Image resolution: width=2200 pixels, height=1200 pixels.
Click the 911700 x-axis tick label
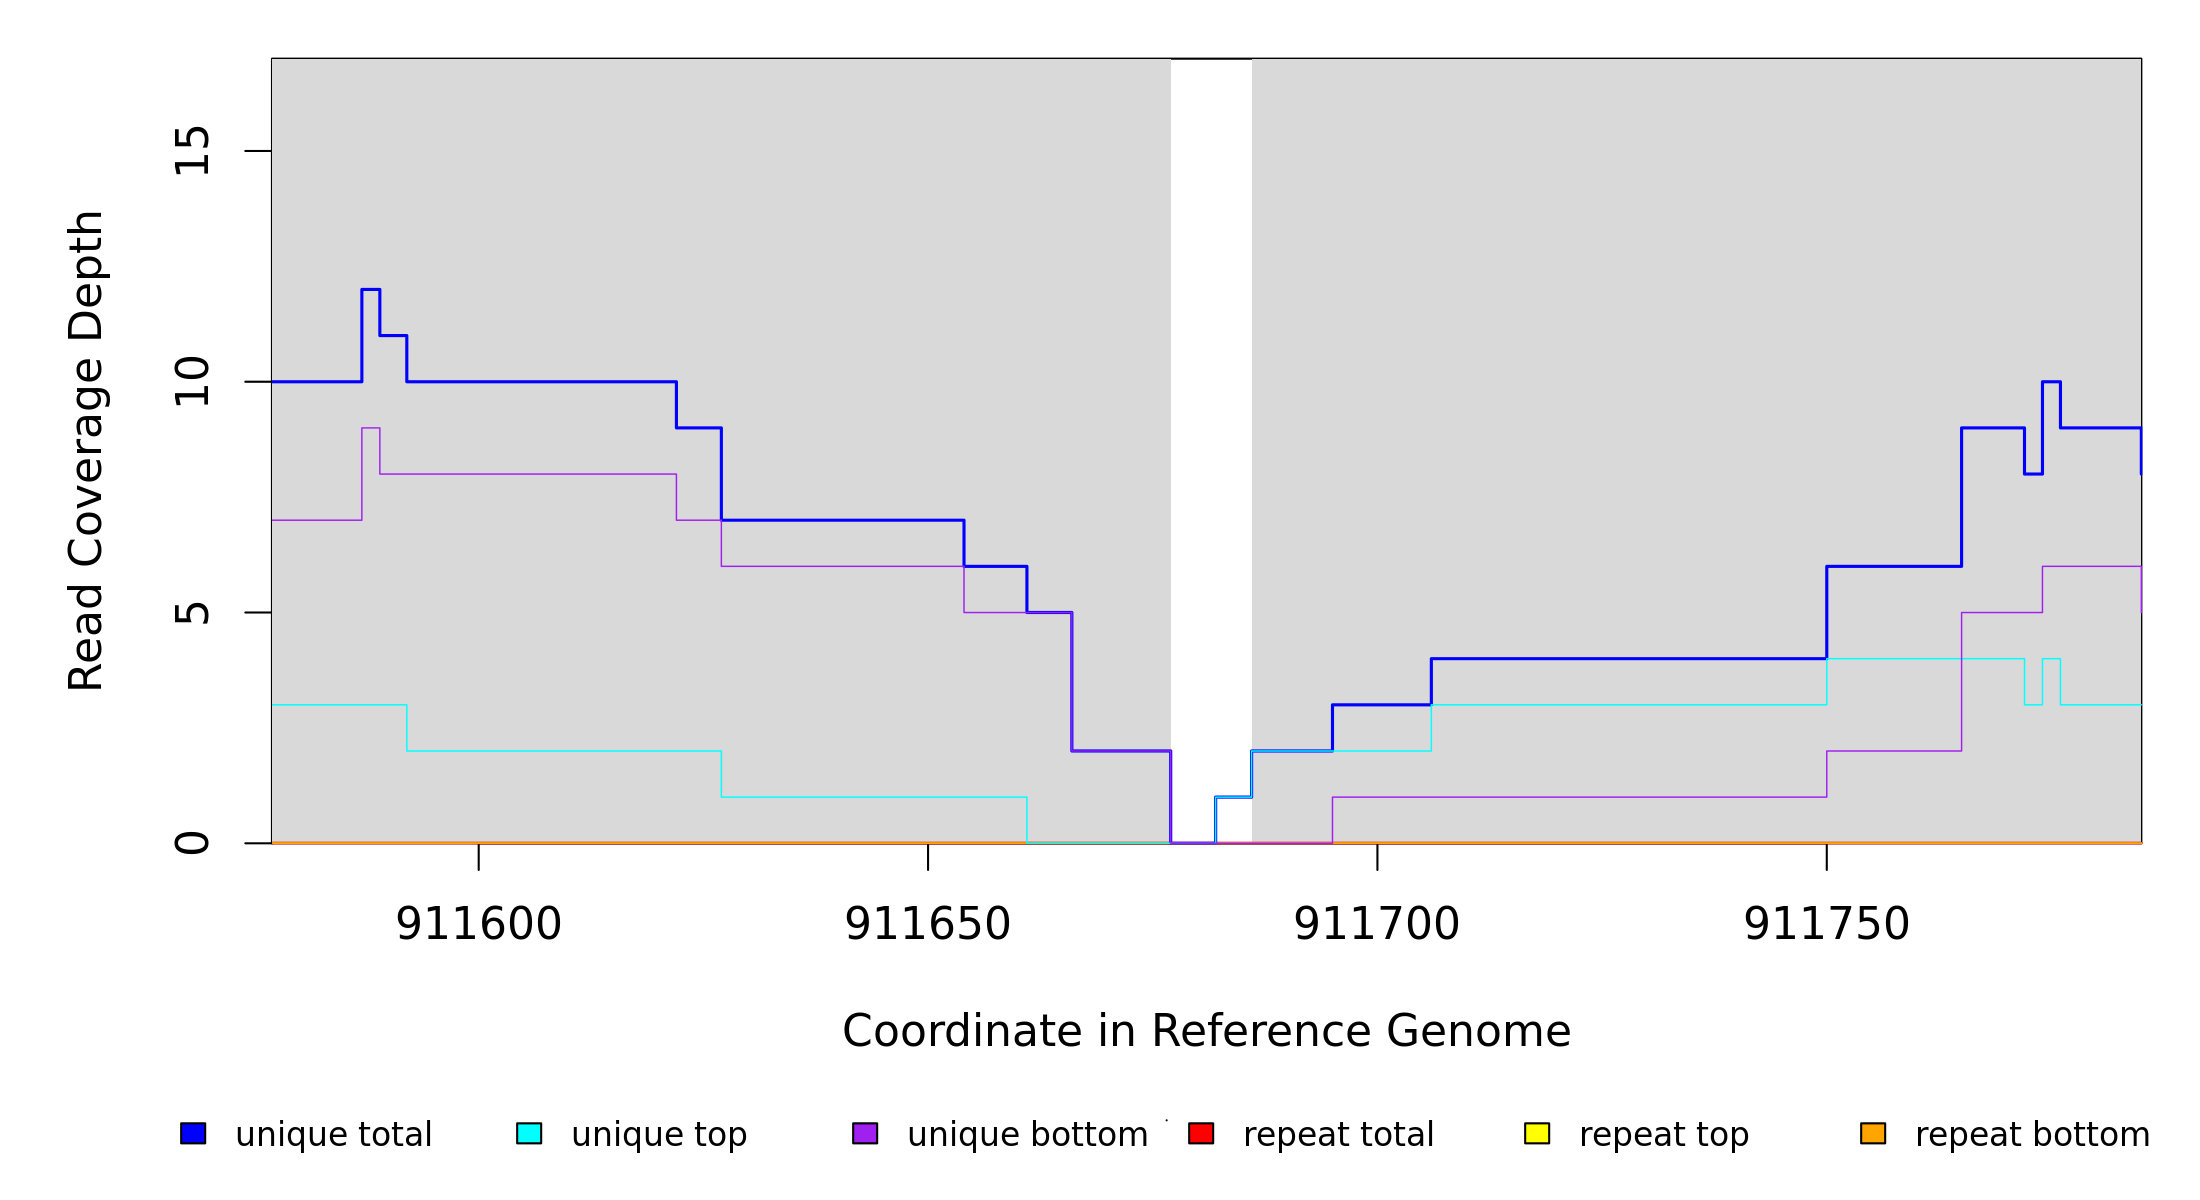1377,924
